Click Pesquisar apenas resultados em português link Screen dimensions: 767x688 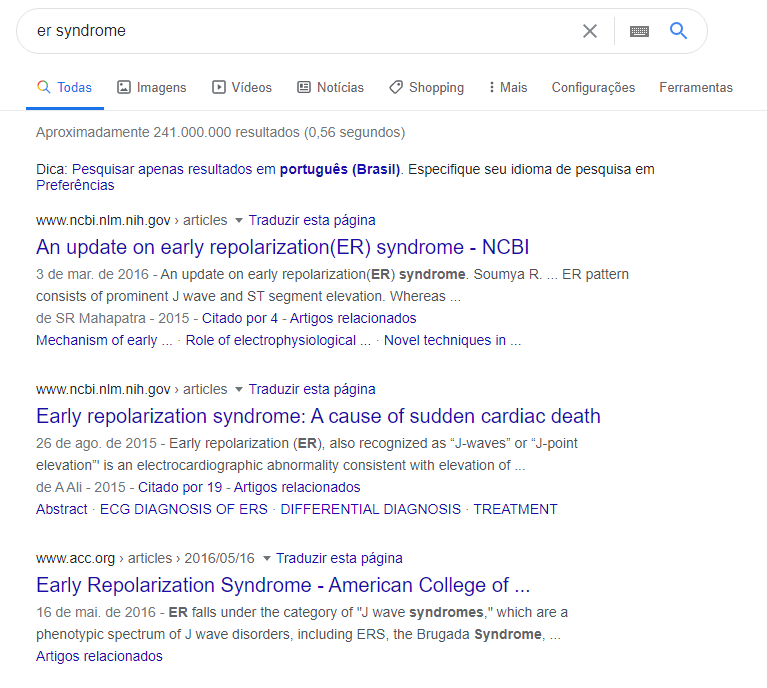236,169
